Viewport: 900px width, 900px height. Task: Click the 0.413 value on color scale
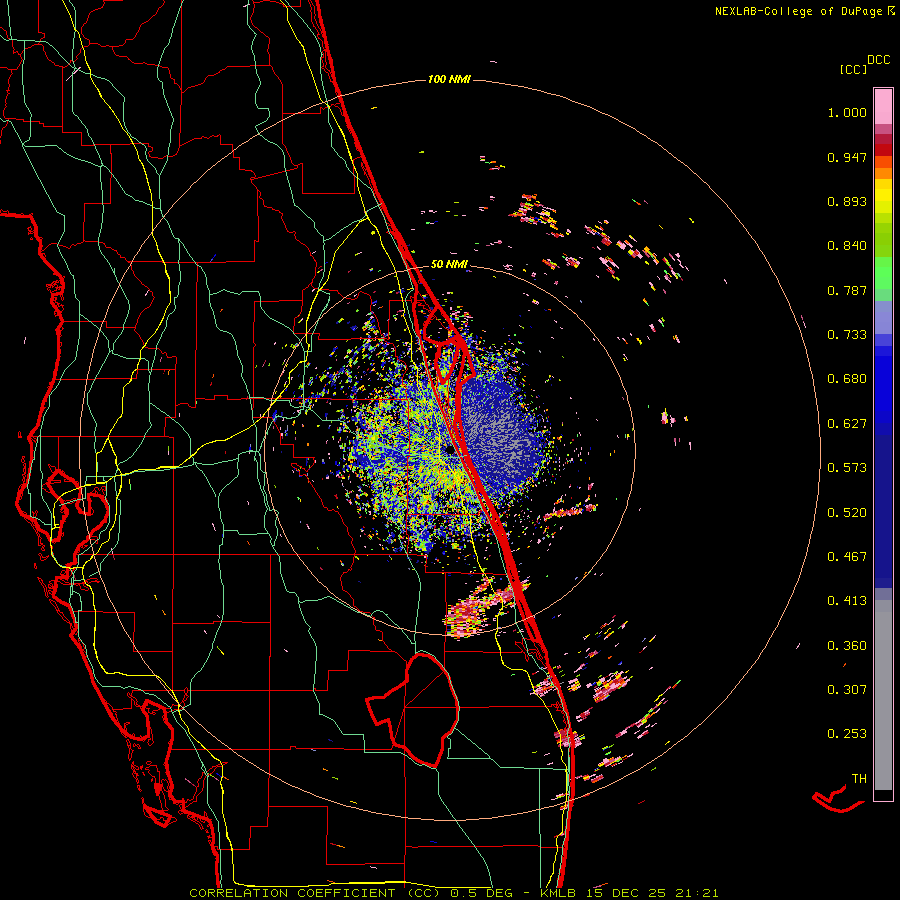click(x=847, y=601)
